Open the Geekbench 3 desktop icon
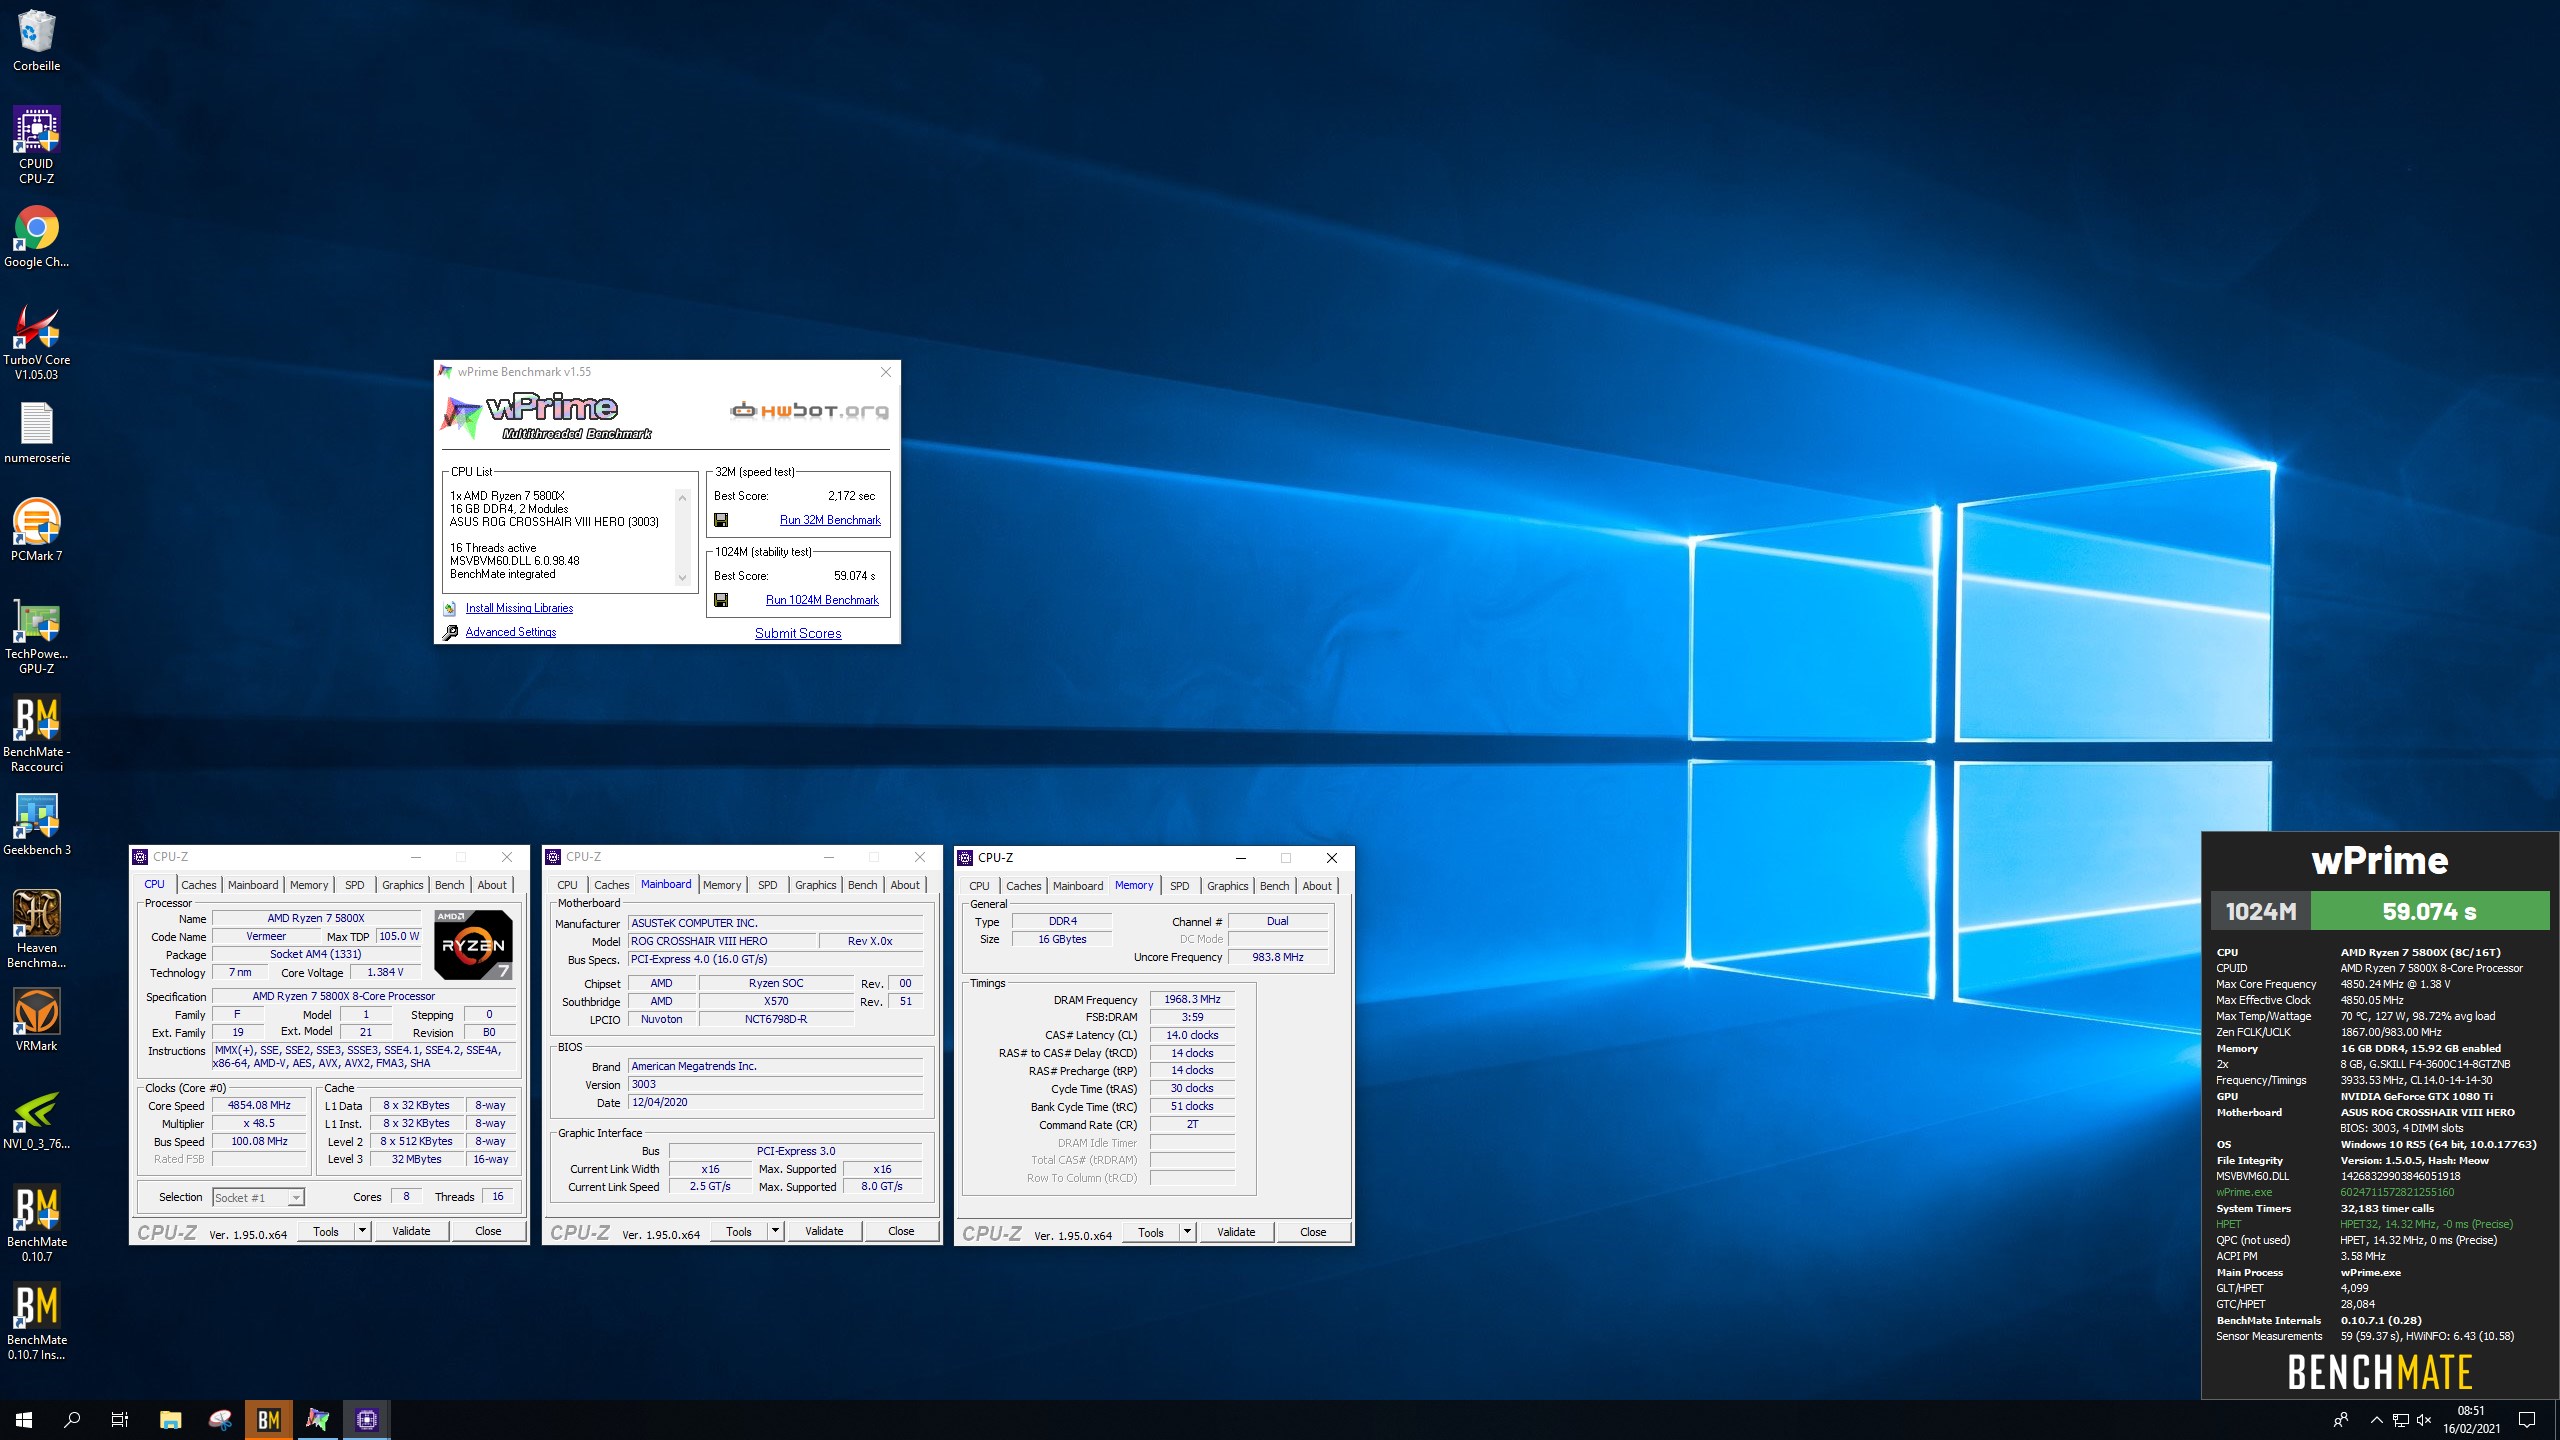 tap(36, 825)
